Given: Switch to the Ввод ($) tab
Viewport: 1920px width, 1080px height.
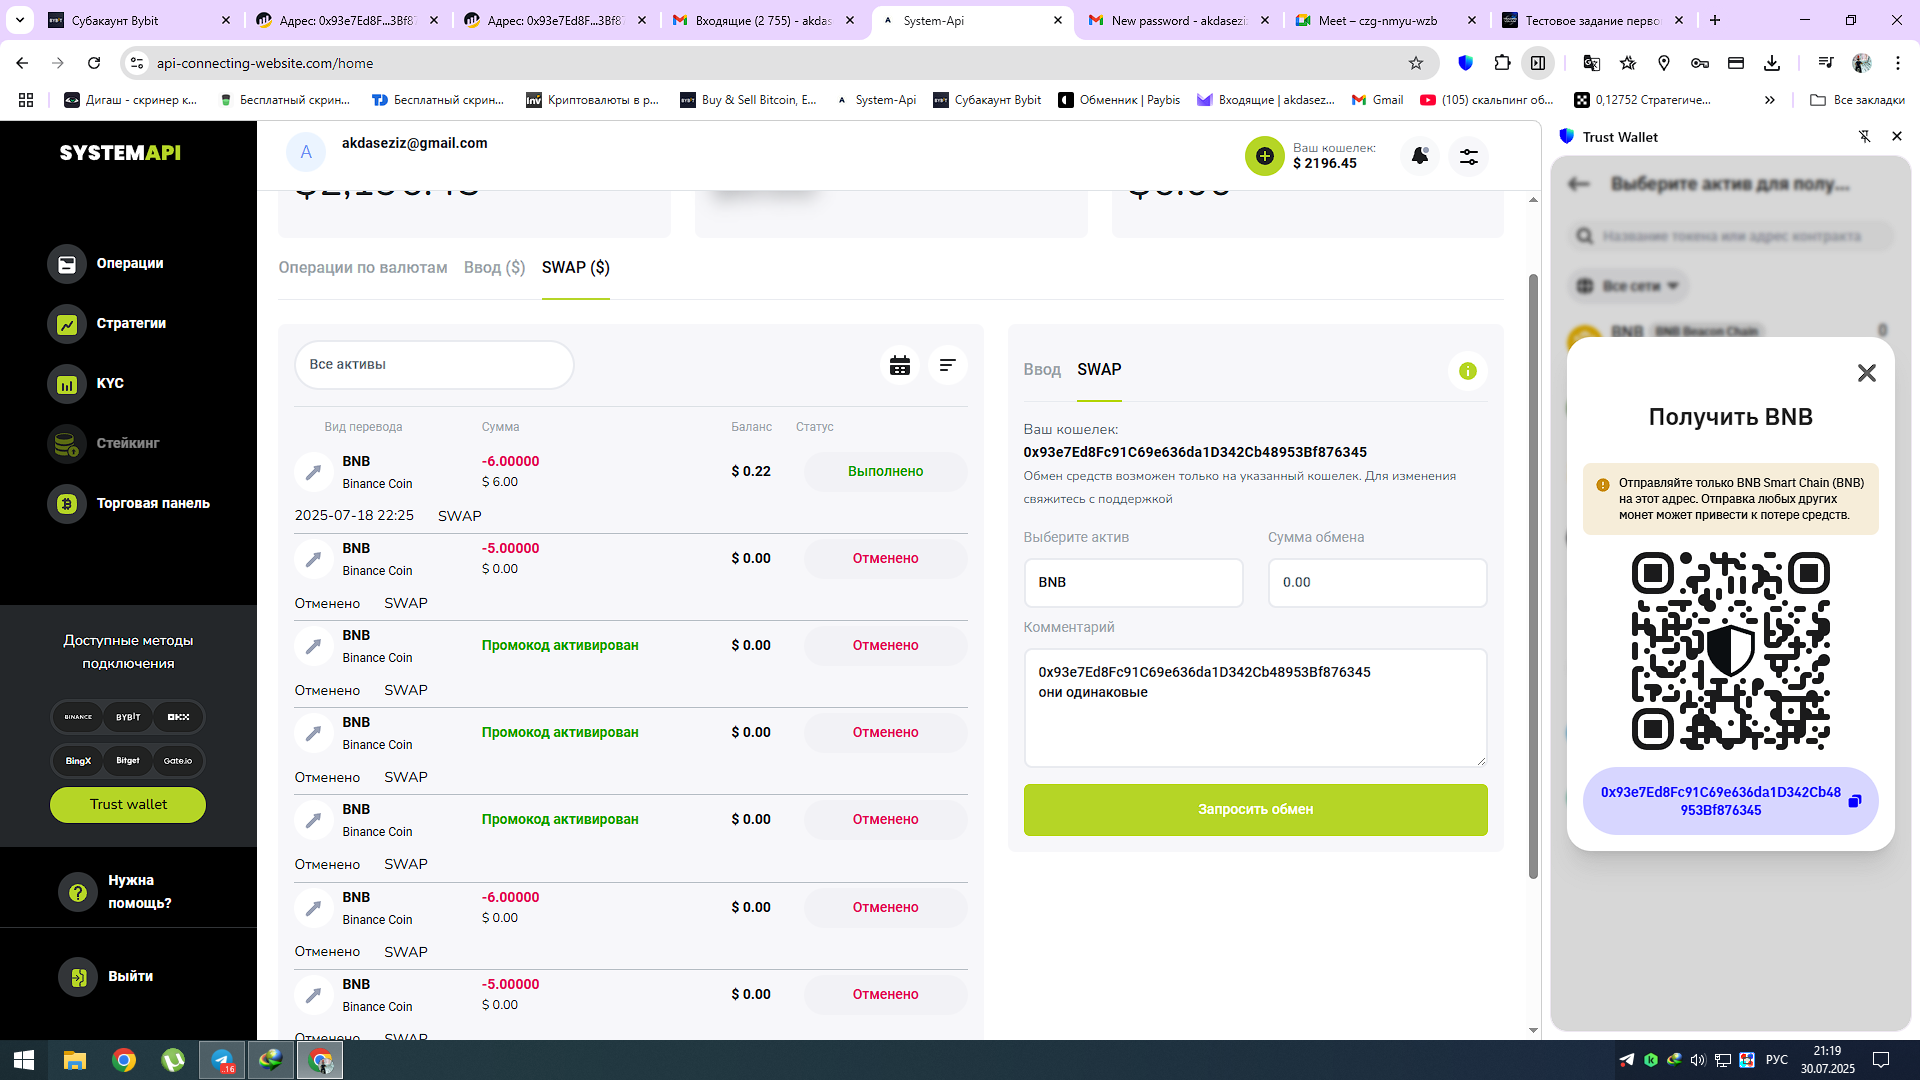Looking at the screenshot, I should click(x=494, y=268).
